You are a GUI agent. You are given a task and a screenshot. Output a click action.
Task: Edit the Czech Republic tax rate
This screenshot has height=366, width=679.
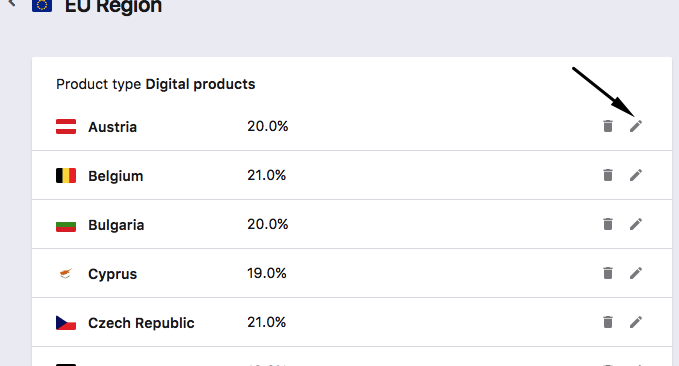pyautogui.click(x=636, y=322)
